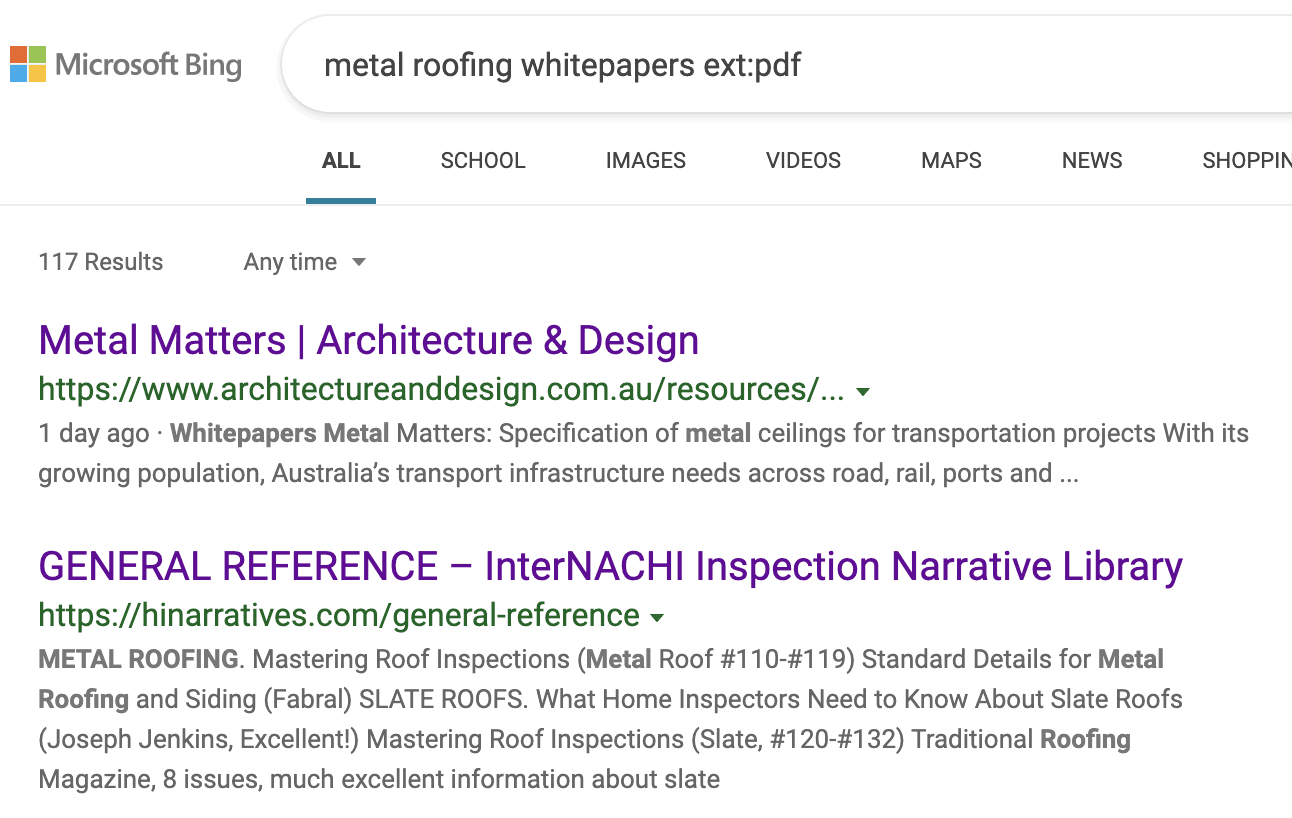Viewport: 1292px width, 818px height.
Task: Open the NEWS search tab
Action: 1091,160
